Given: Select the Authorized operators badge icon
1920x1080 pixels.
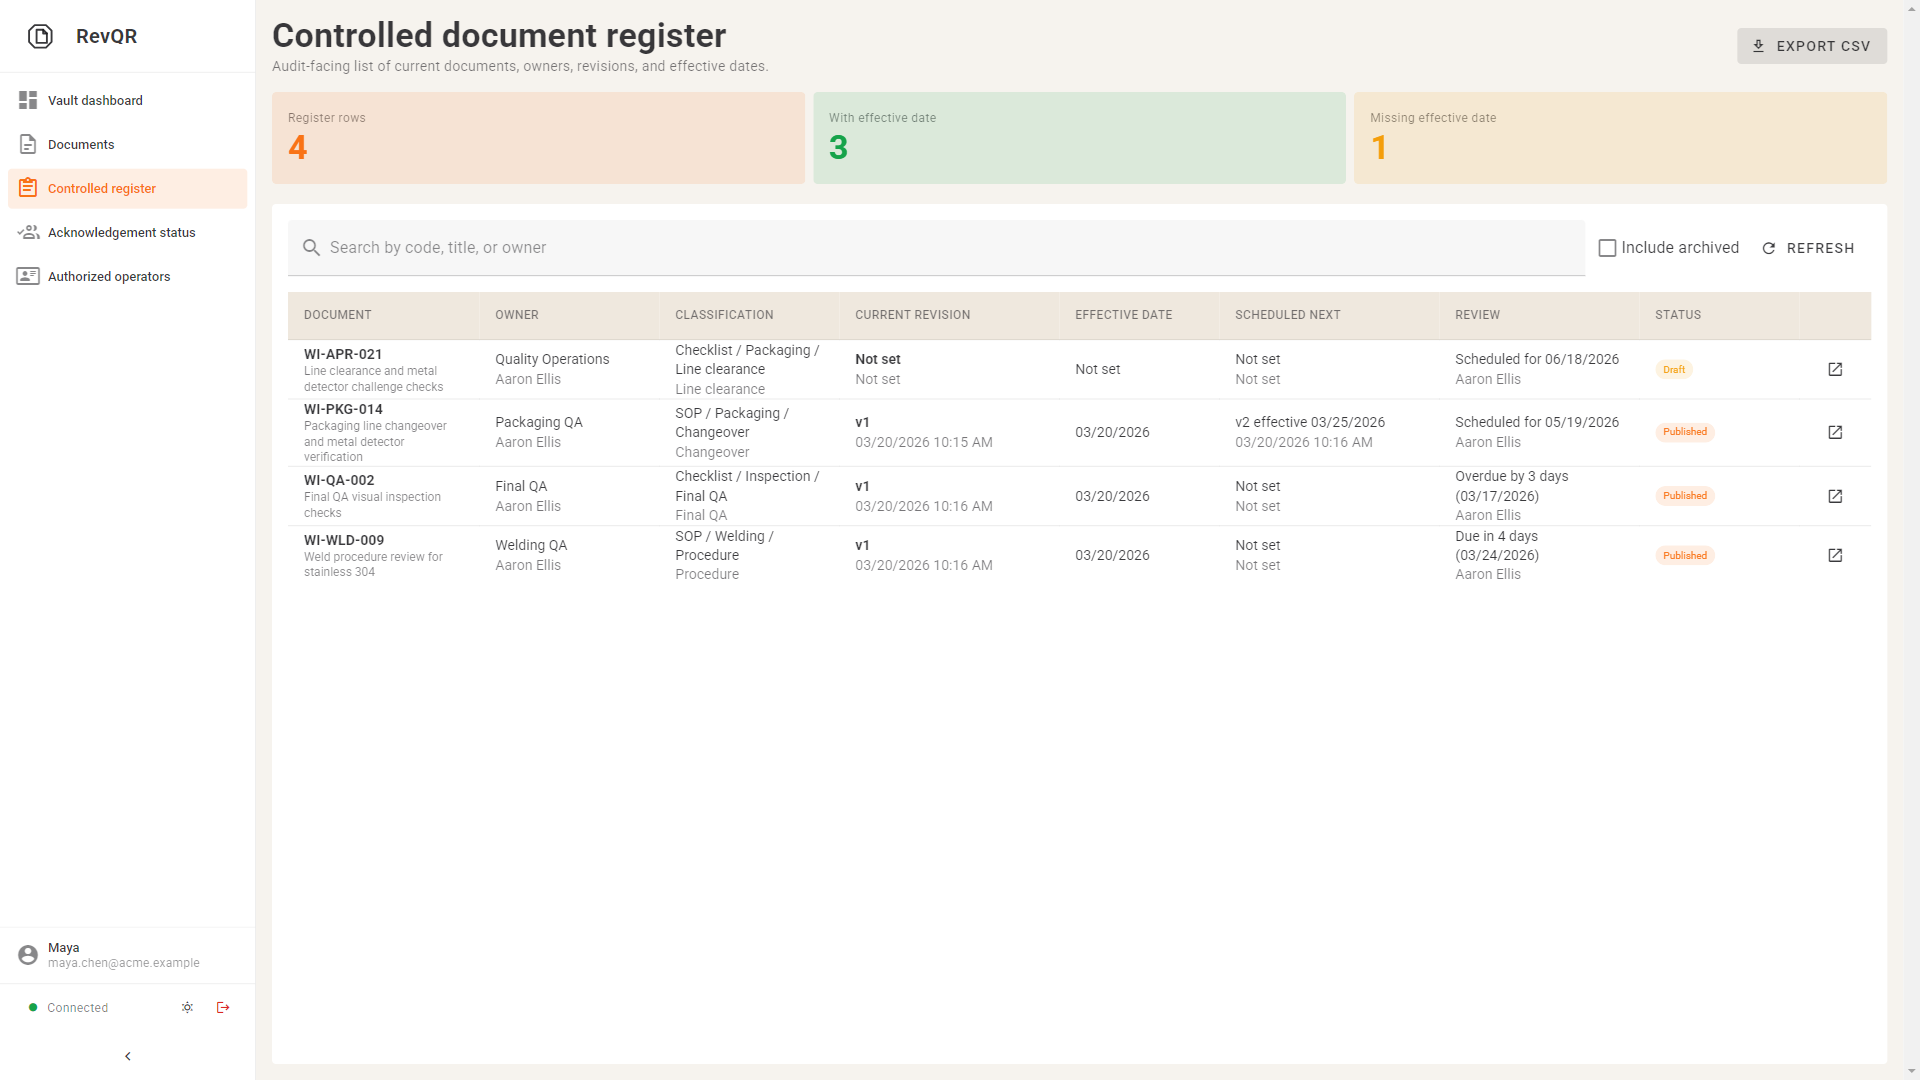Looking at the screenshot, I should click(x=28, y=276).
